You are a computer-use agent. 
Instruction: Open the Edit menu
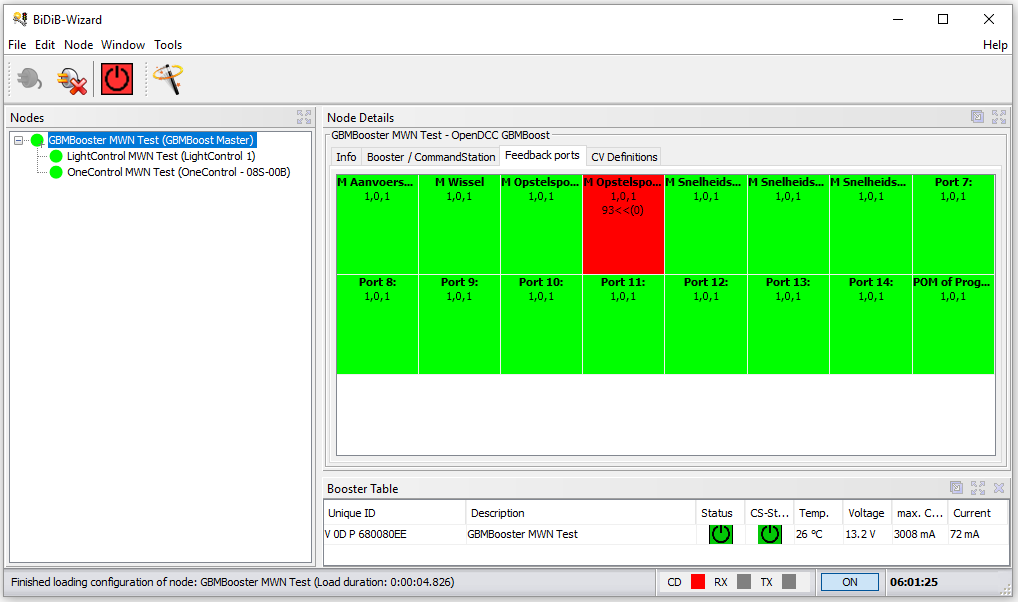click(45, 45)
